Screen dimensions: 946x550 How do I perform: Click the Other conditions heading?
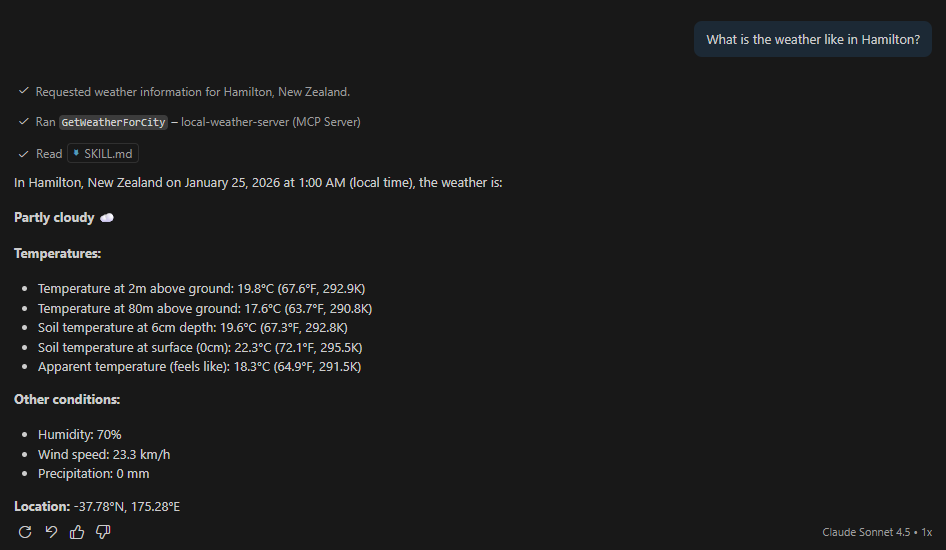coord(67,400)
